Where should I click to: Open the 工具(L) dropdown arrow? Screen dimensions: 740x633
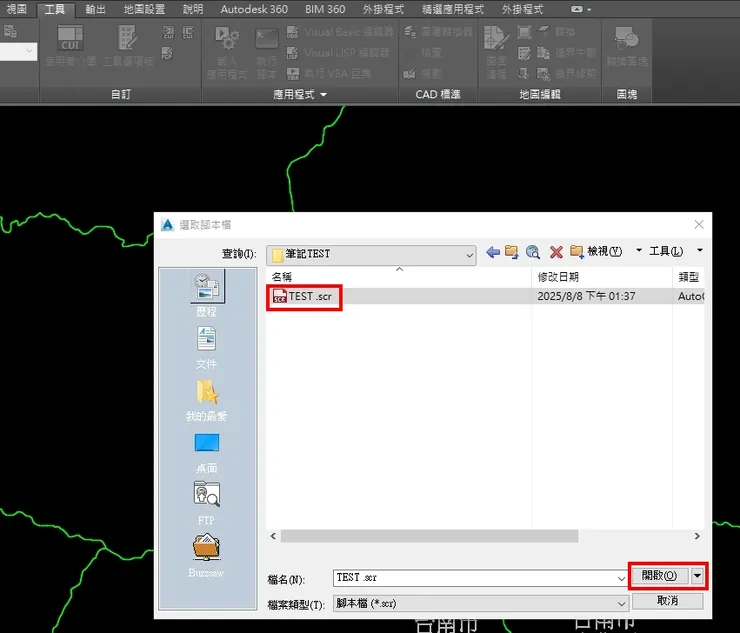[x=700, y=250]
